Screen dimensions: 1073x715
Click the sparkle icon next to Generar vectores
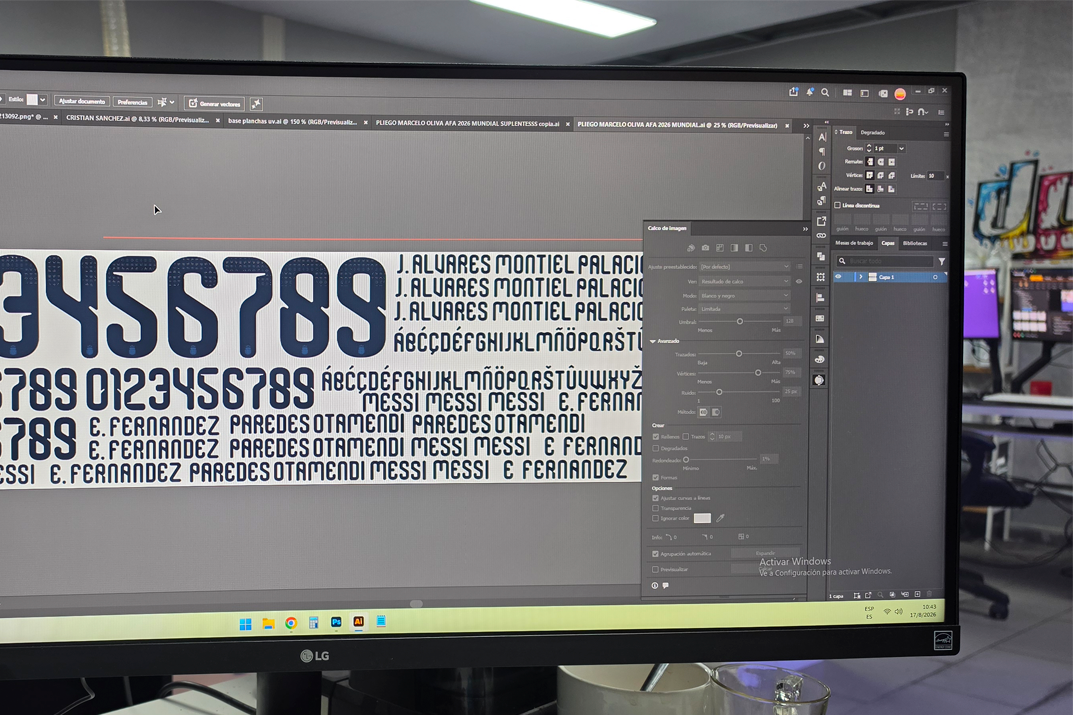click(x=257, y=104)
